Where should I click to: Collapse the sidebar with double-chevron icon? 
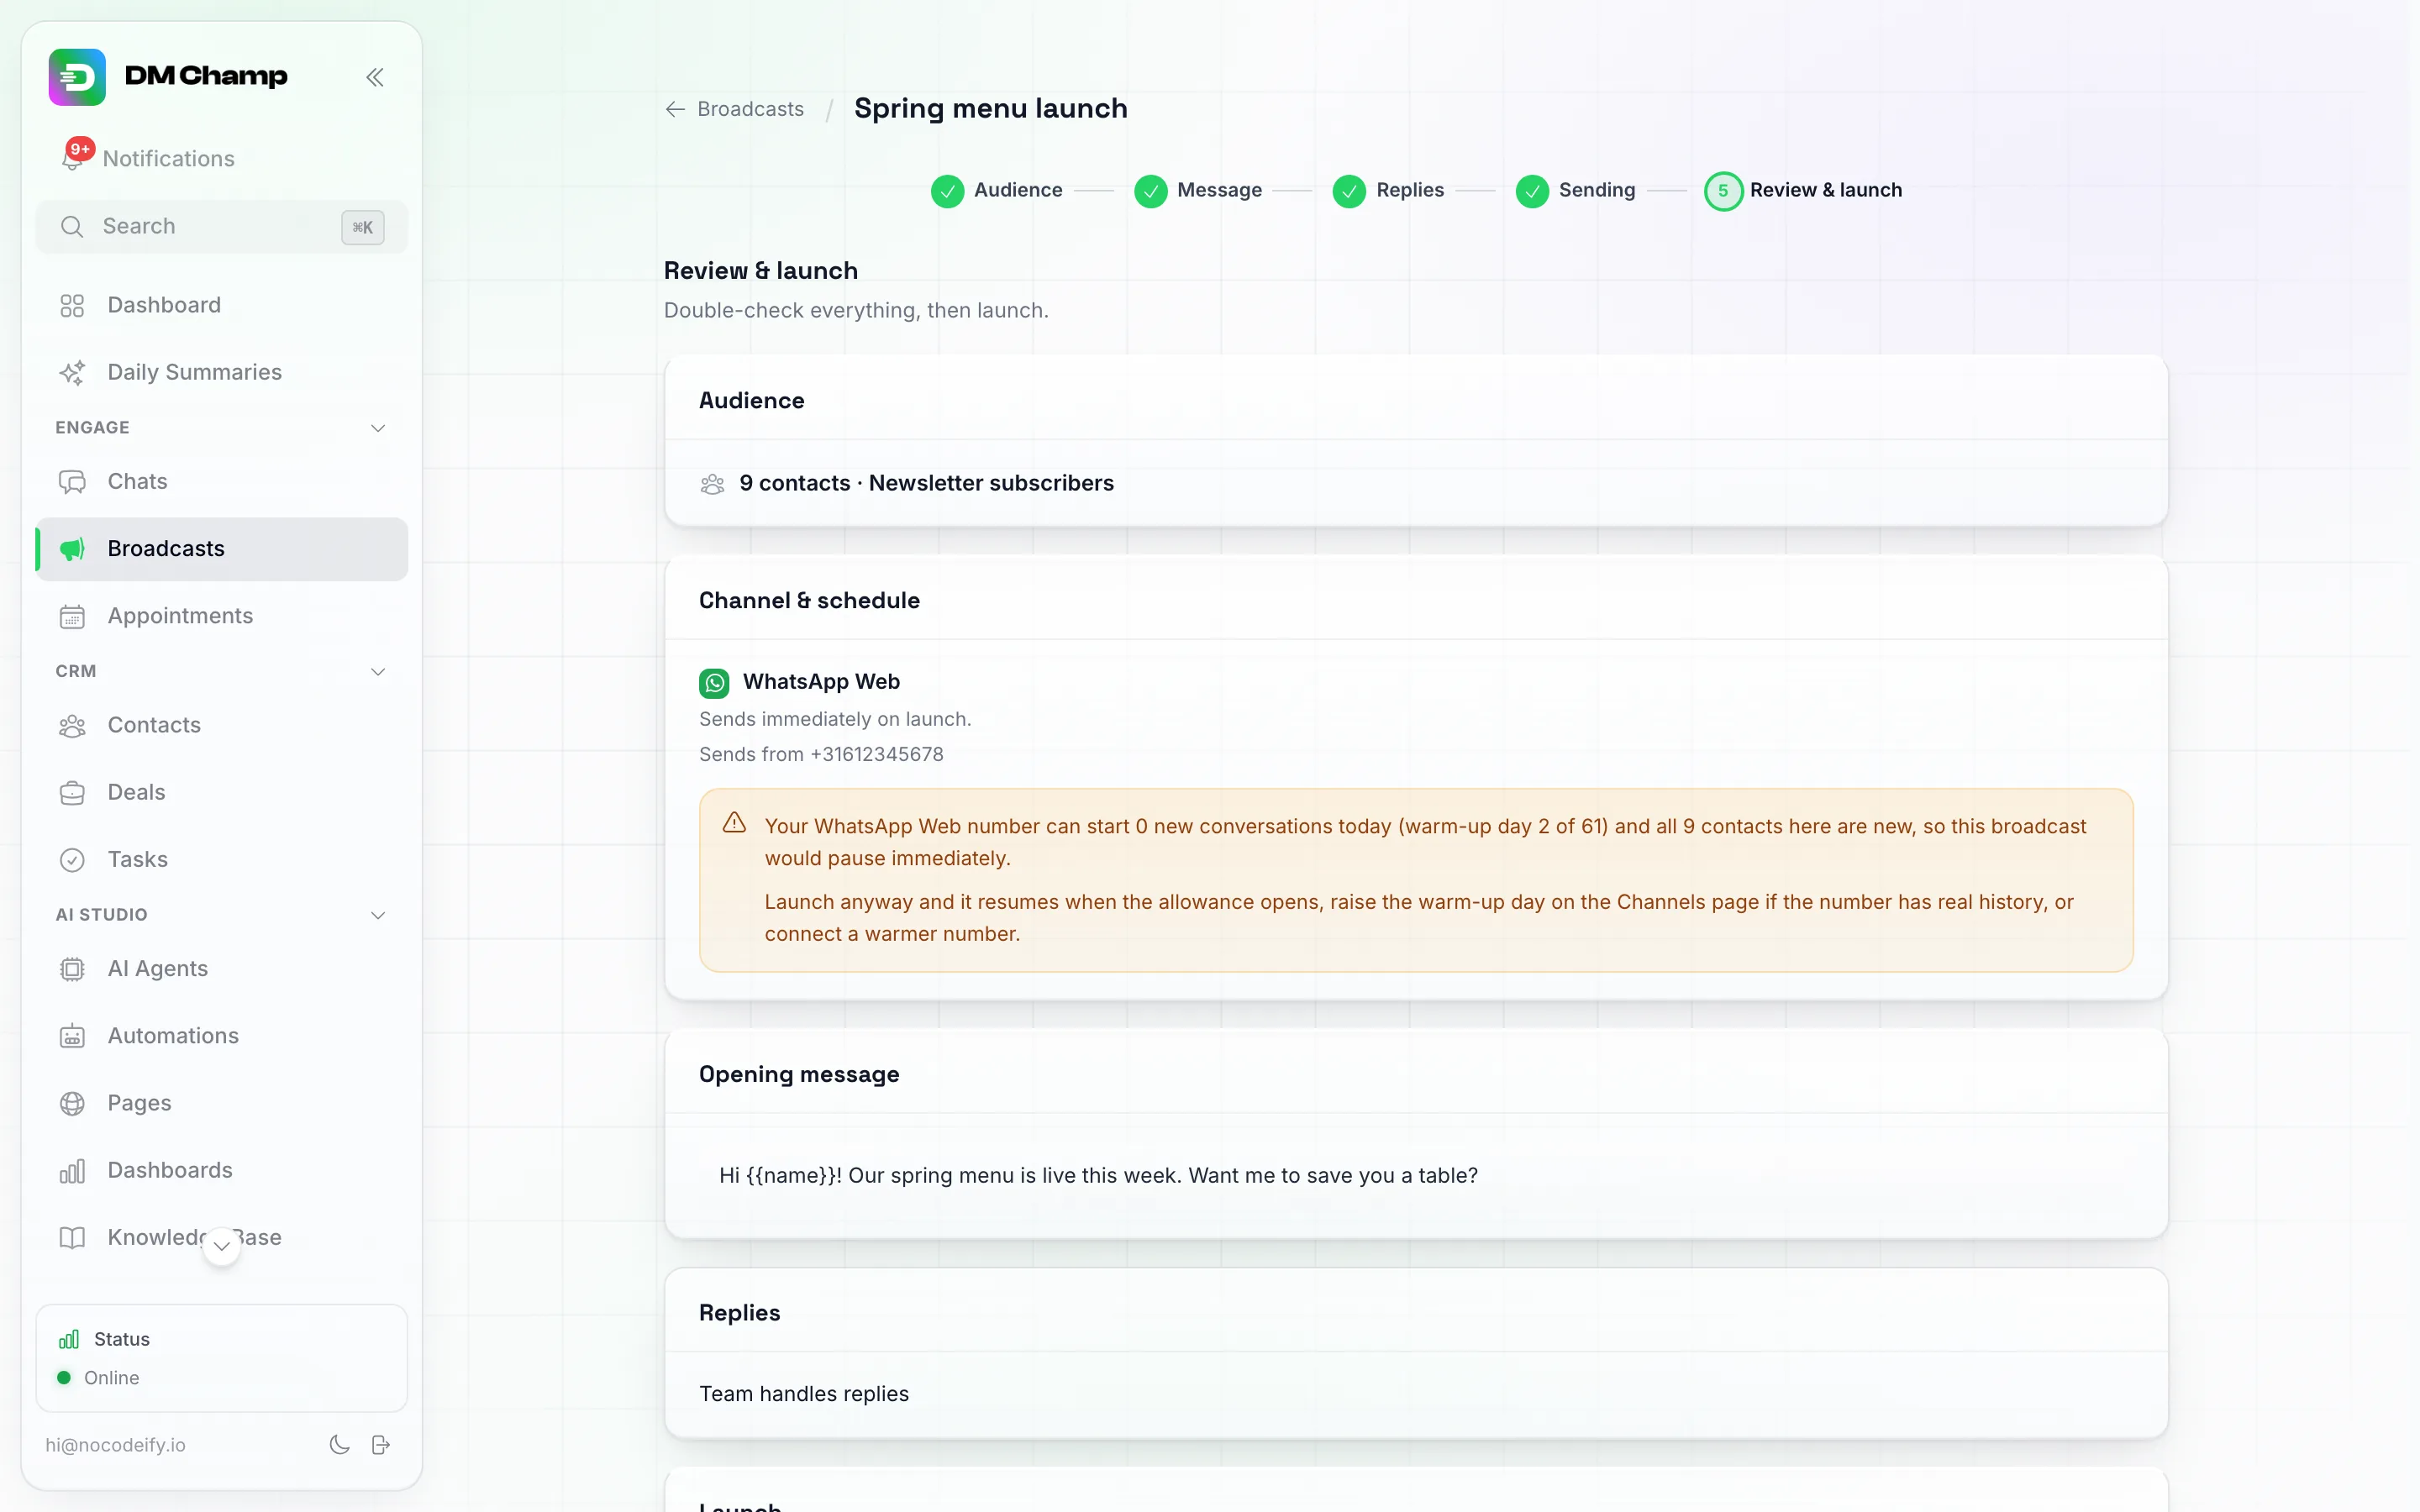tap(375, 77)
